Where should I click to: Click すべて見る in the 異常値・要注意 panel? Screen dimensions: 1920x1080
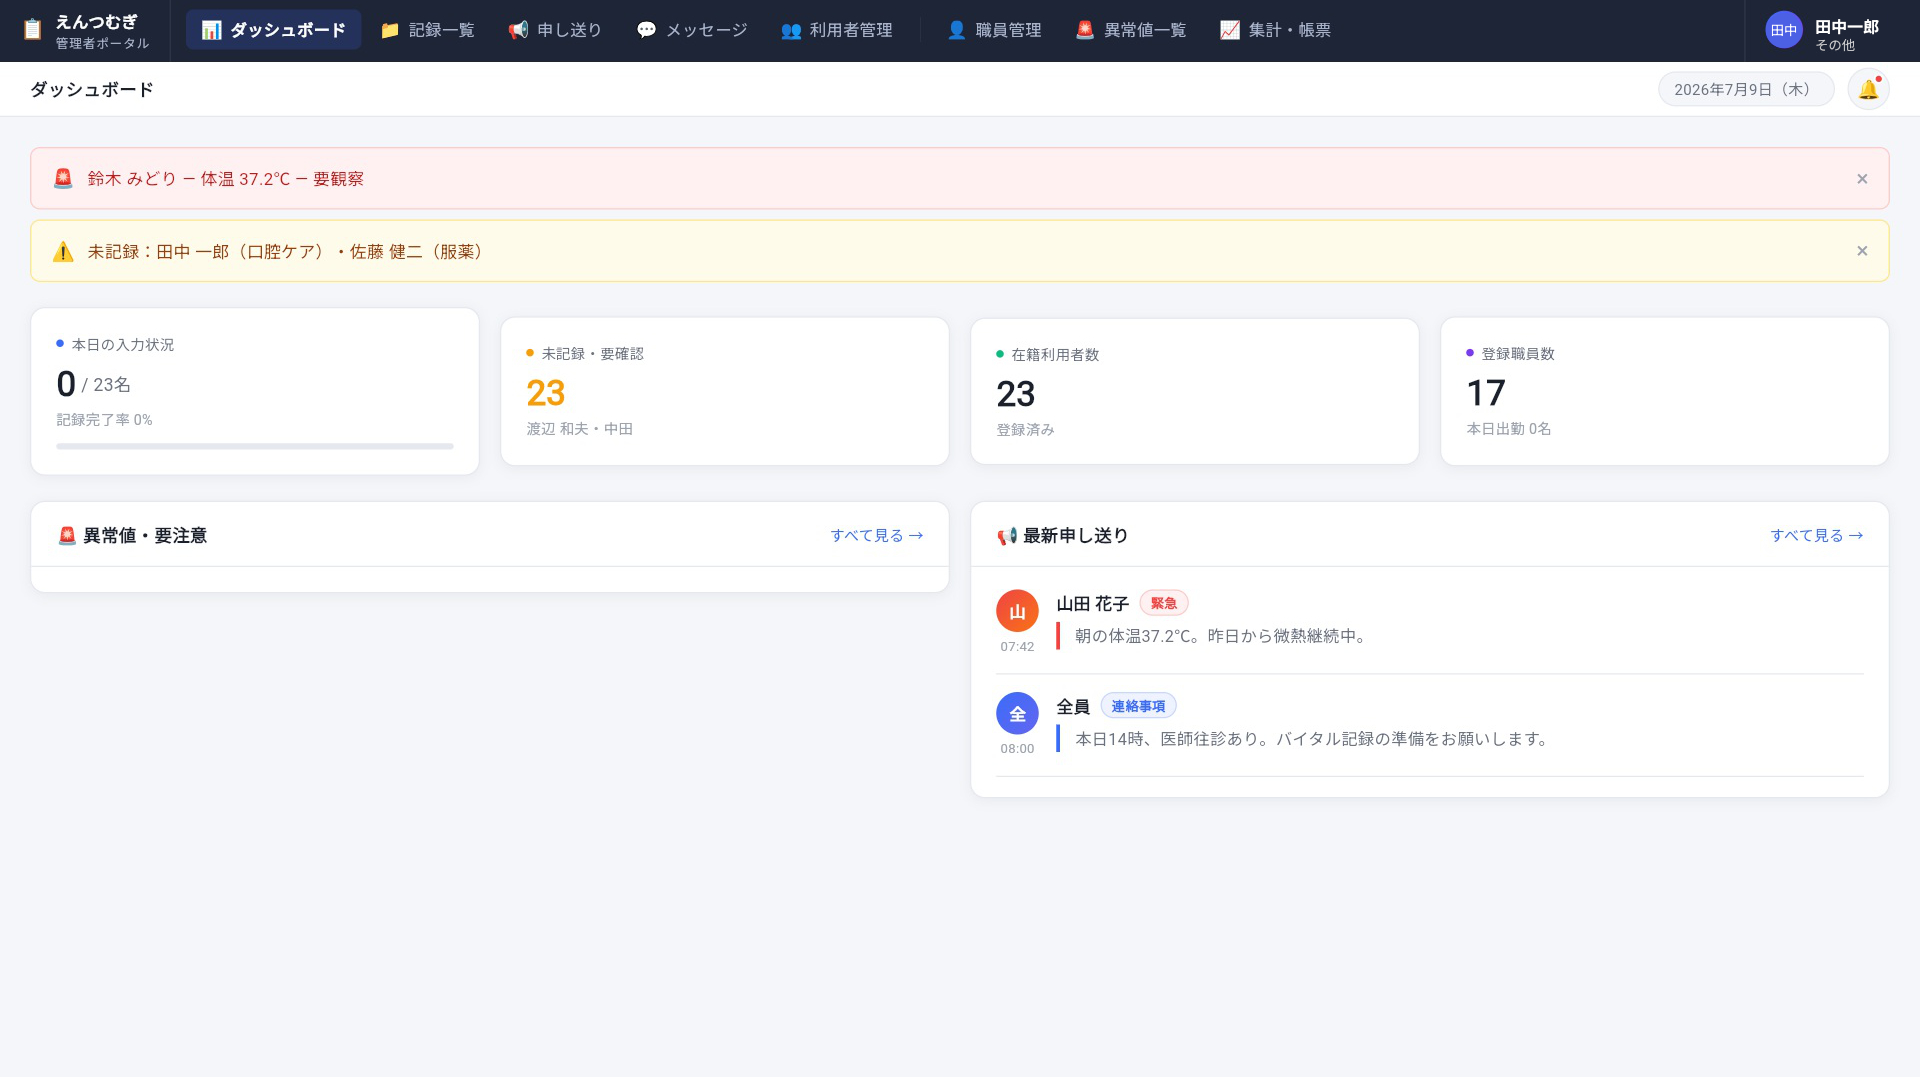[877, 535]
